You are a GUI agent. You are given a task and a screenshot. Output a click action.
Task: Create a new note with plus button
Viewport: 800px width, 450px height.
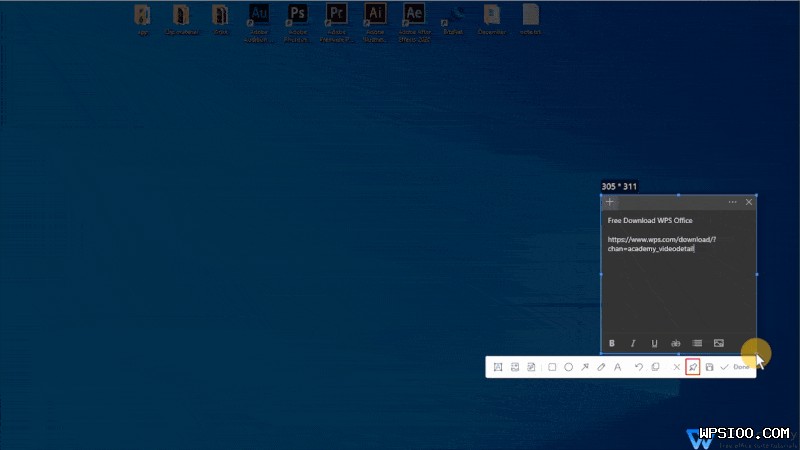point(611,202)
